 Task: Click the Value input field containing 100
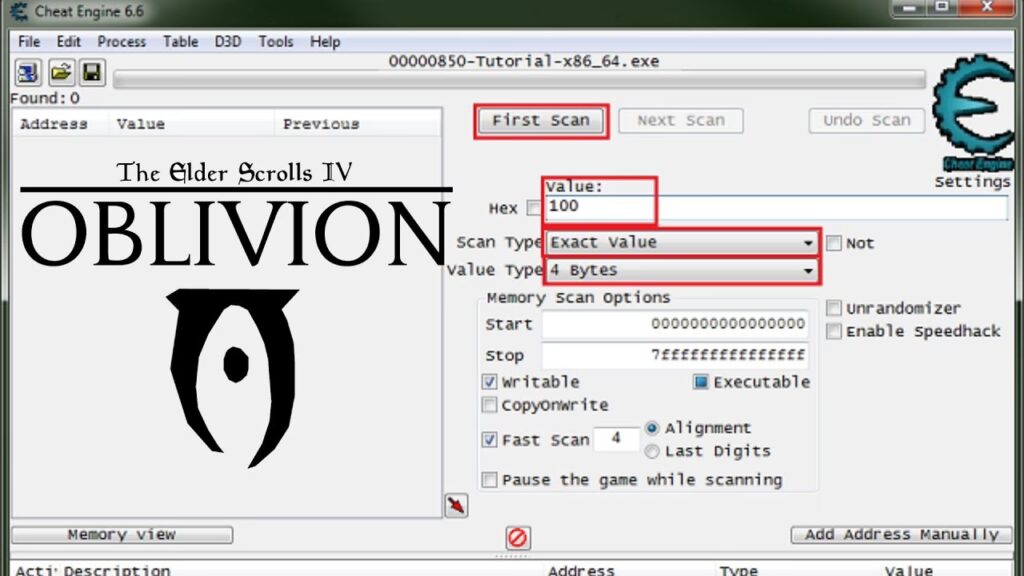[x=776, y=207]
